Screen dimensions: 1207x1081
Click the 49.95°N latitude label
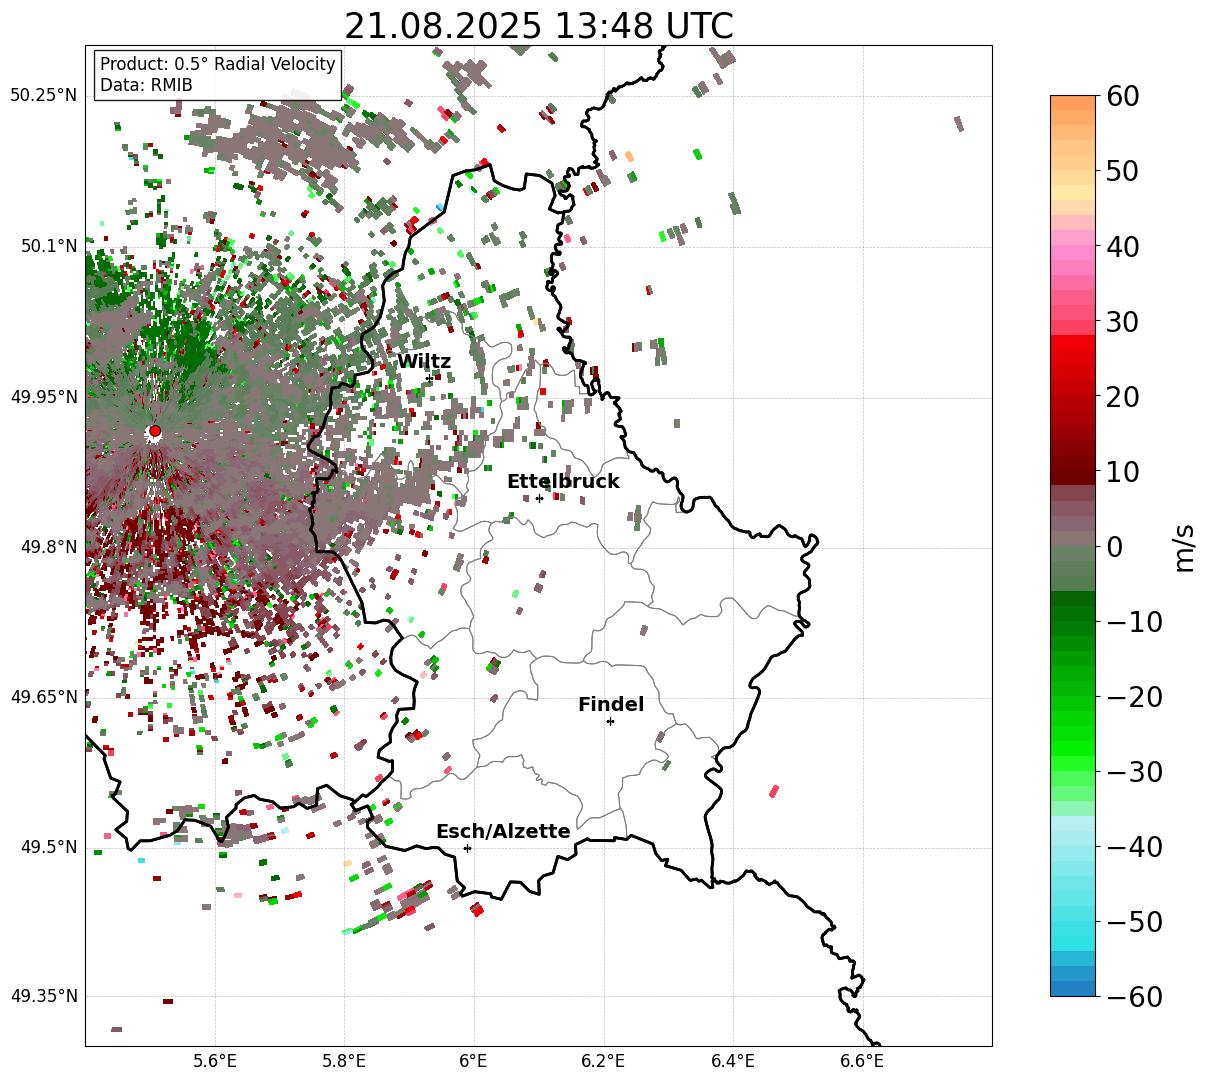(x=43, y=397)
